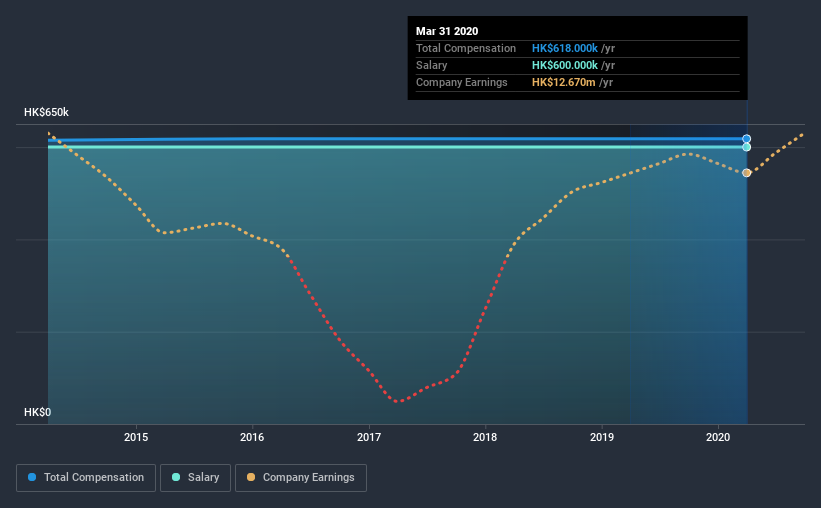Click the teal dot in the Salary legend
The image size is (821, 508).
tap(176, 477)
